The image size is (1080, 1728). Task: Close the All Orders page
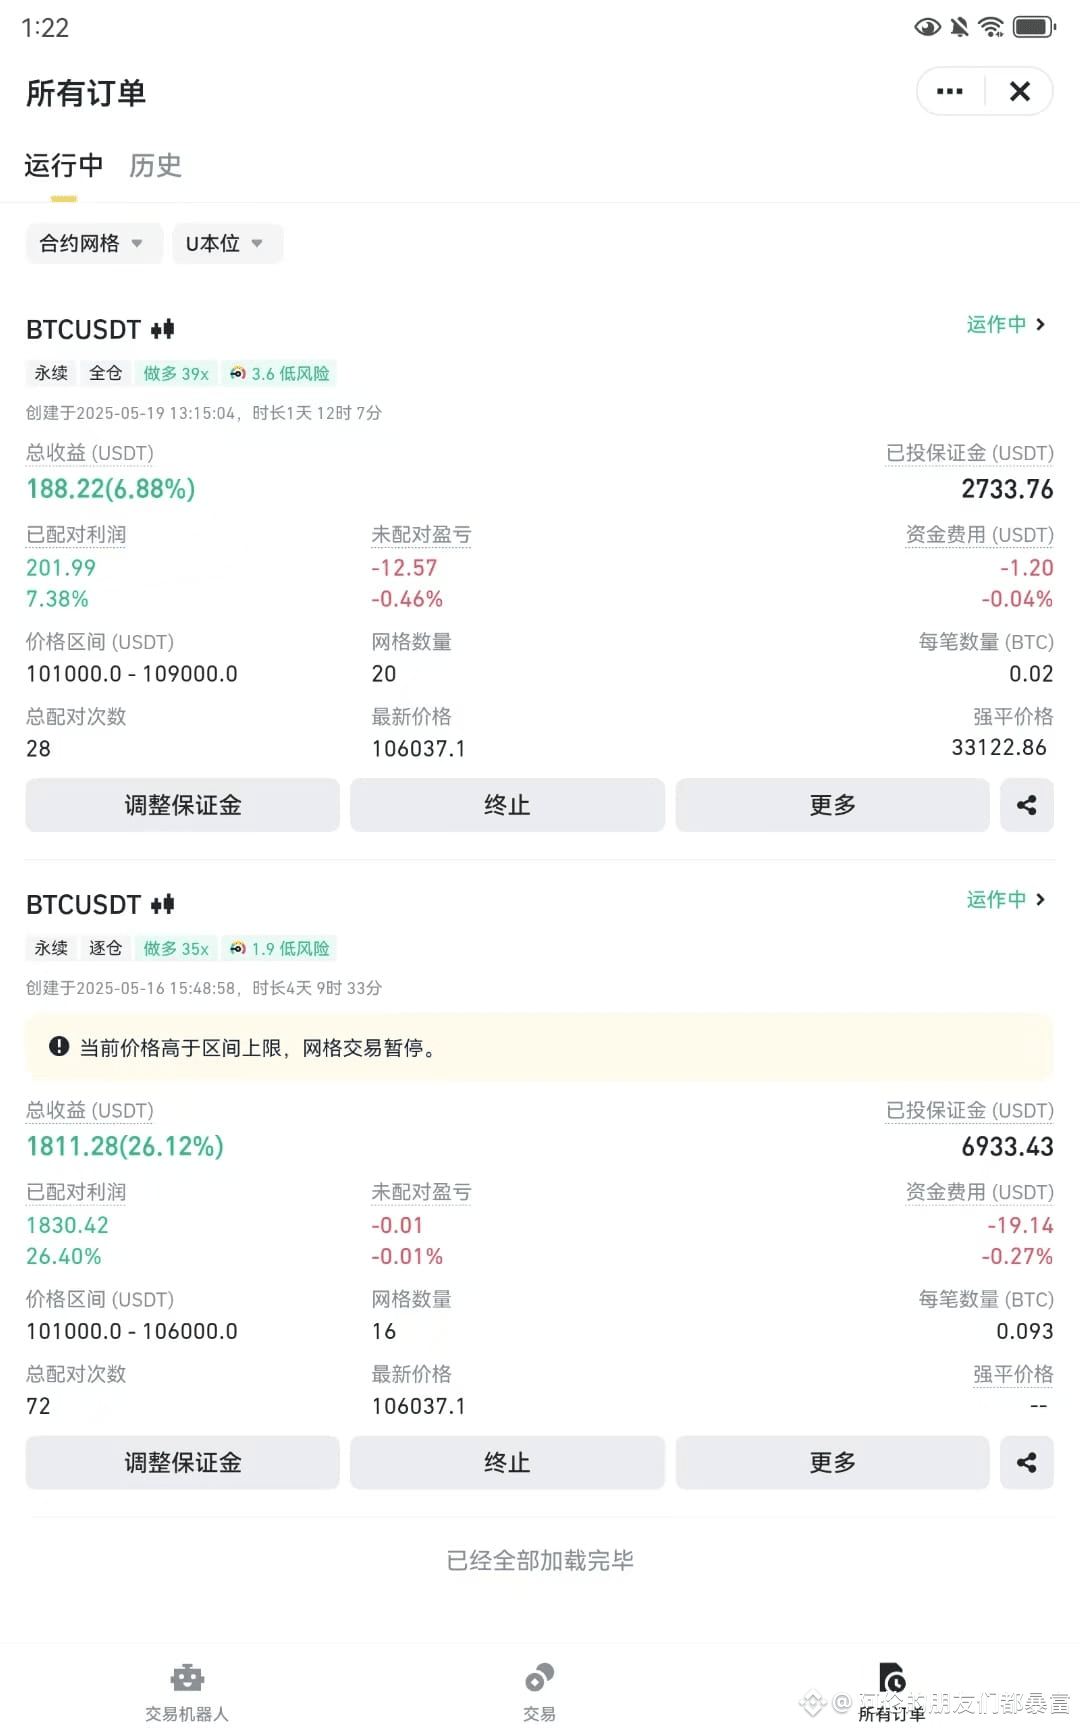[x=1020, y=92]
